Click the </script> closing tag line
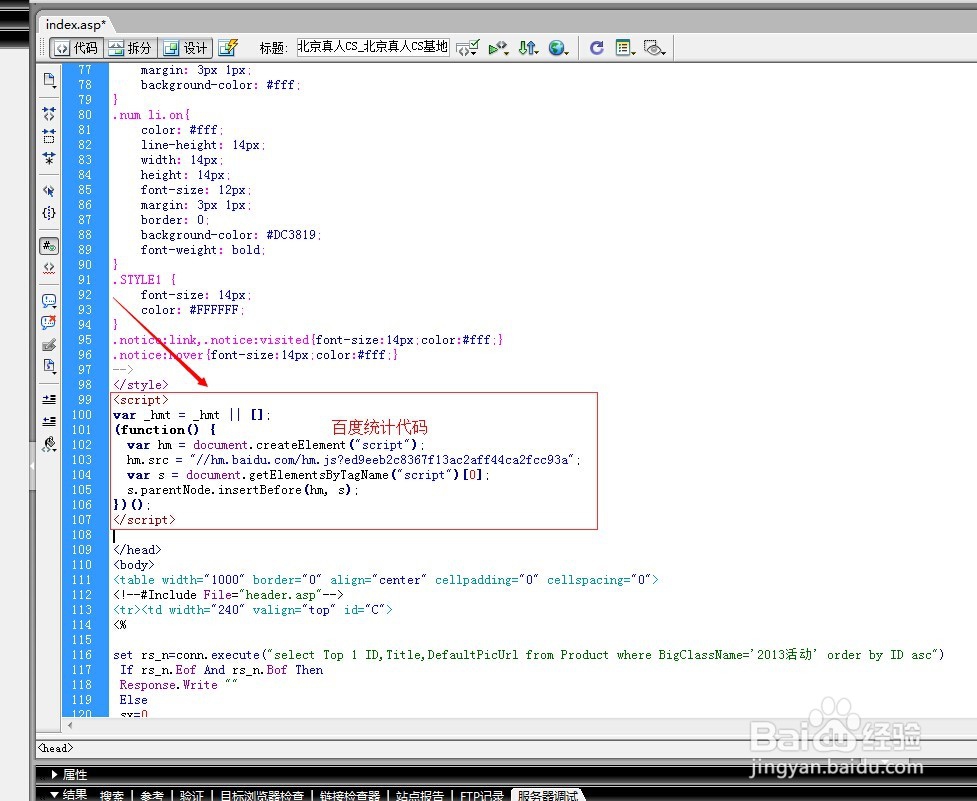The width and height of the screenshot is (977, 801). point(144,519)
